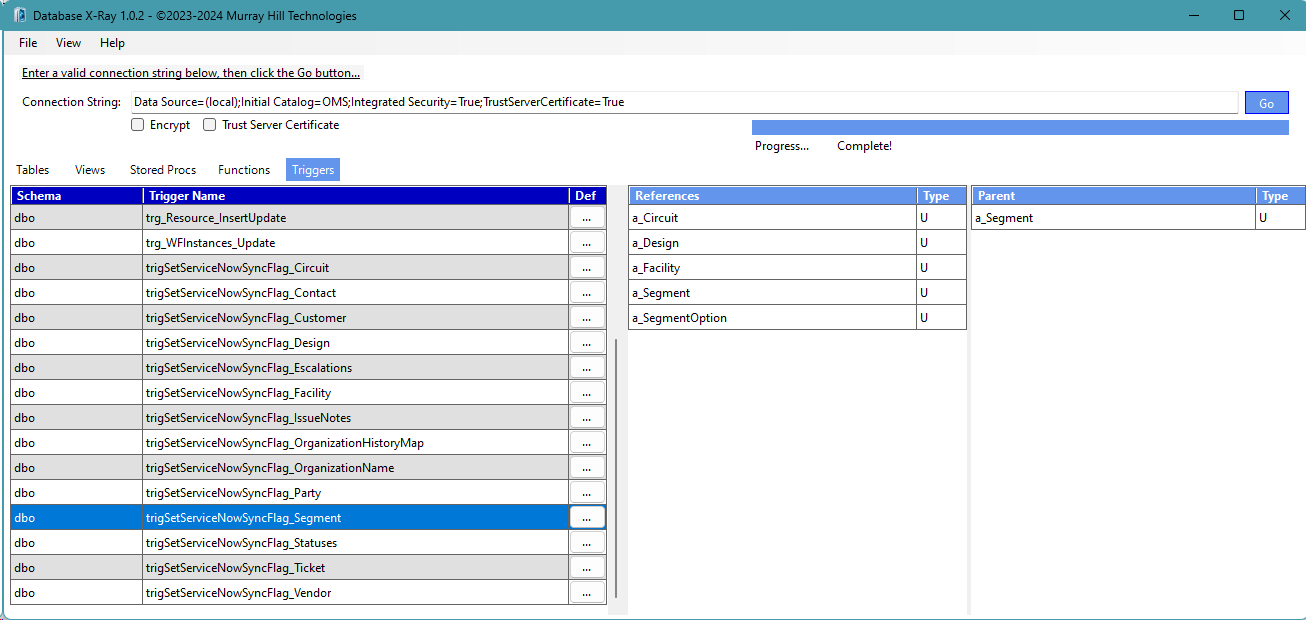Click the Go button
The image size is (1306, 620).
coord(1266,103)
